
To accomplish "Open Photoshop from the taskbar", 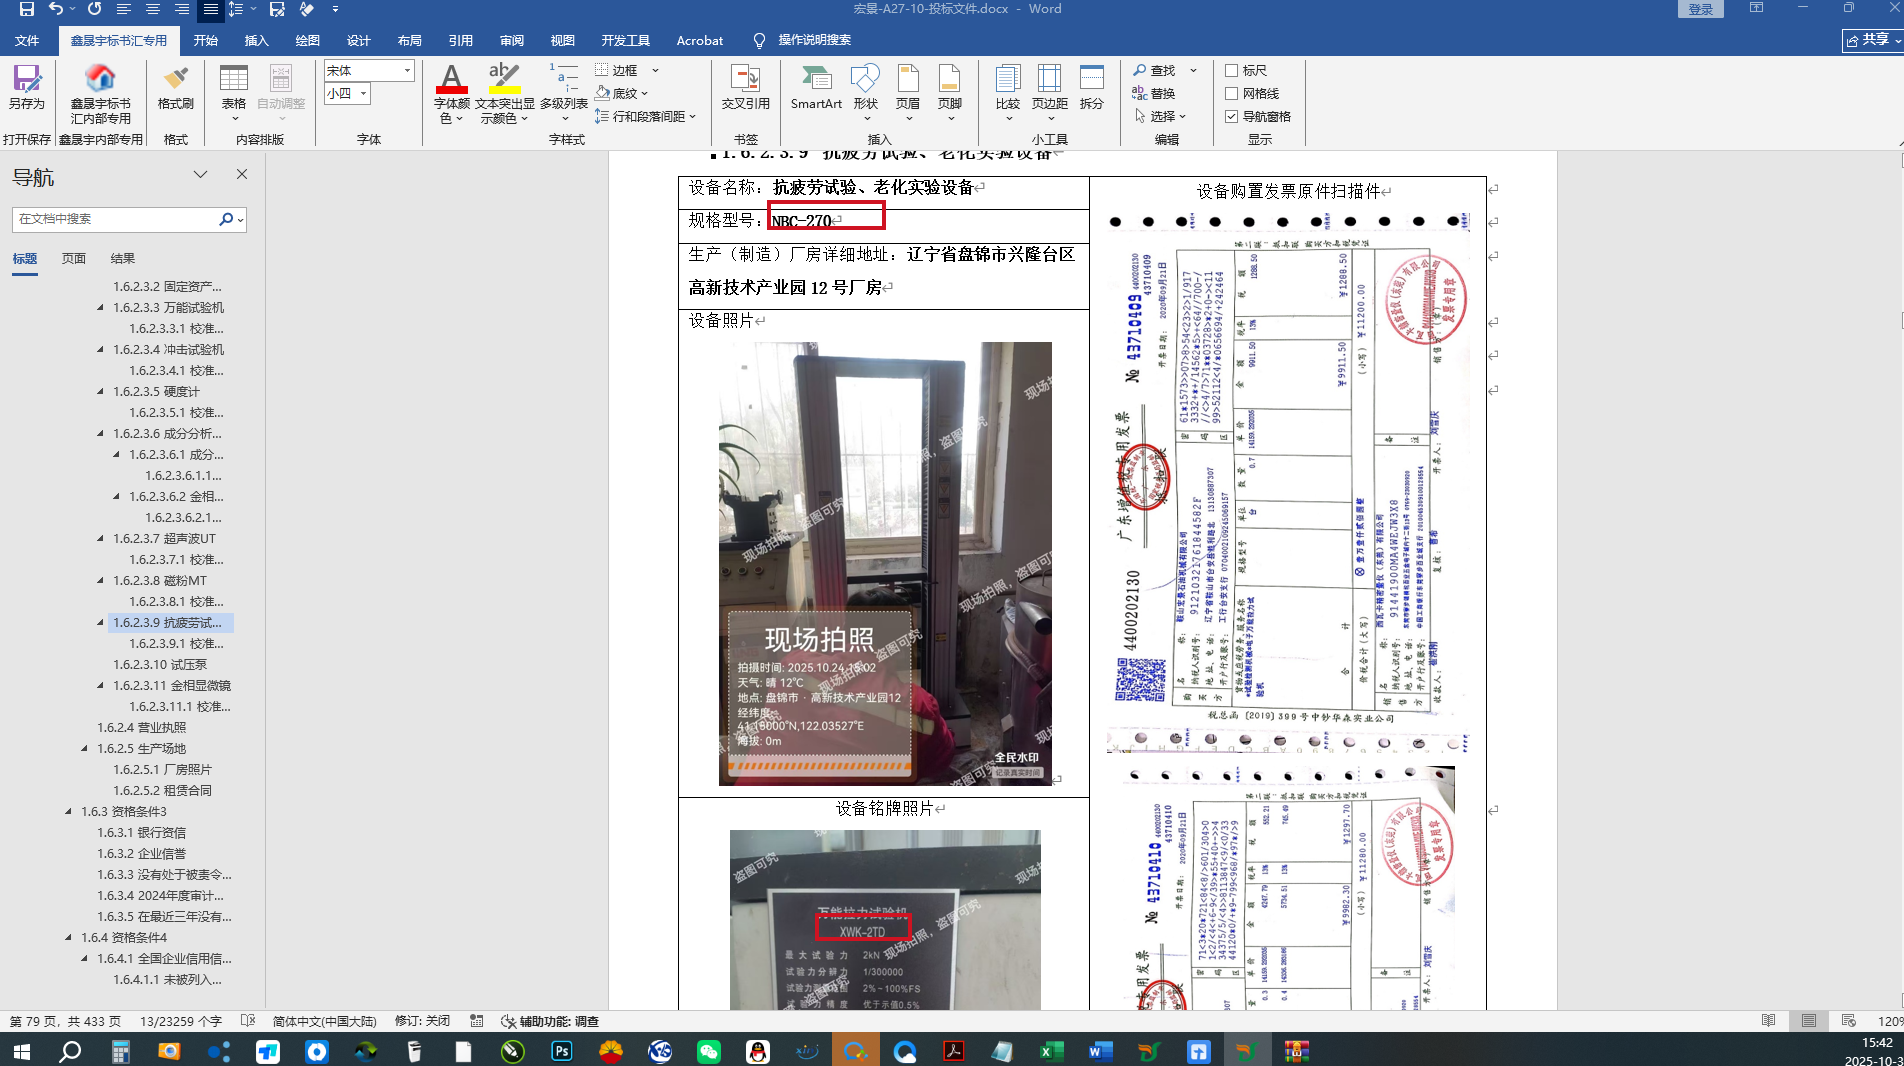I will click(x=562, y=1051).
